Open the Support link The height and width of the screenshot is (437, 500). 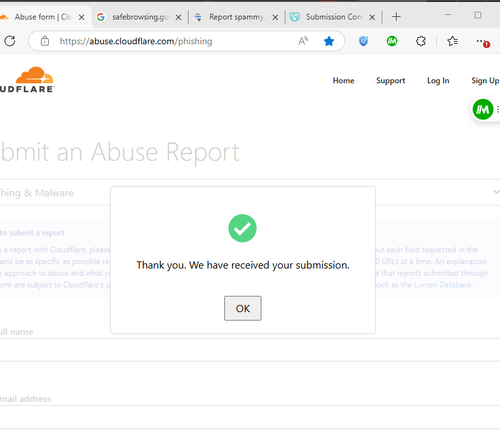390,81
